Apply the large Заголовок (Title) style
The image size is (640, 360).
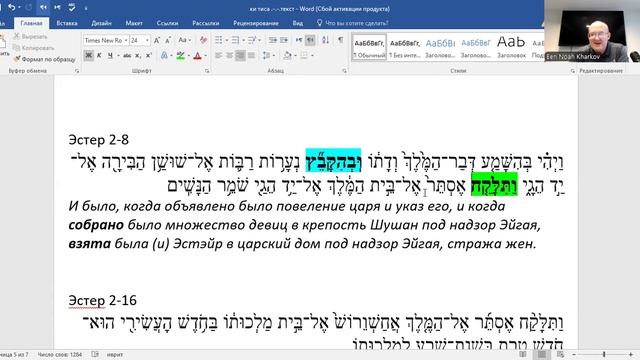(x=511, y=48)
